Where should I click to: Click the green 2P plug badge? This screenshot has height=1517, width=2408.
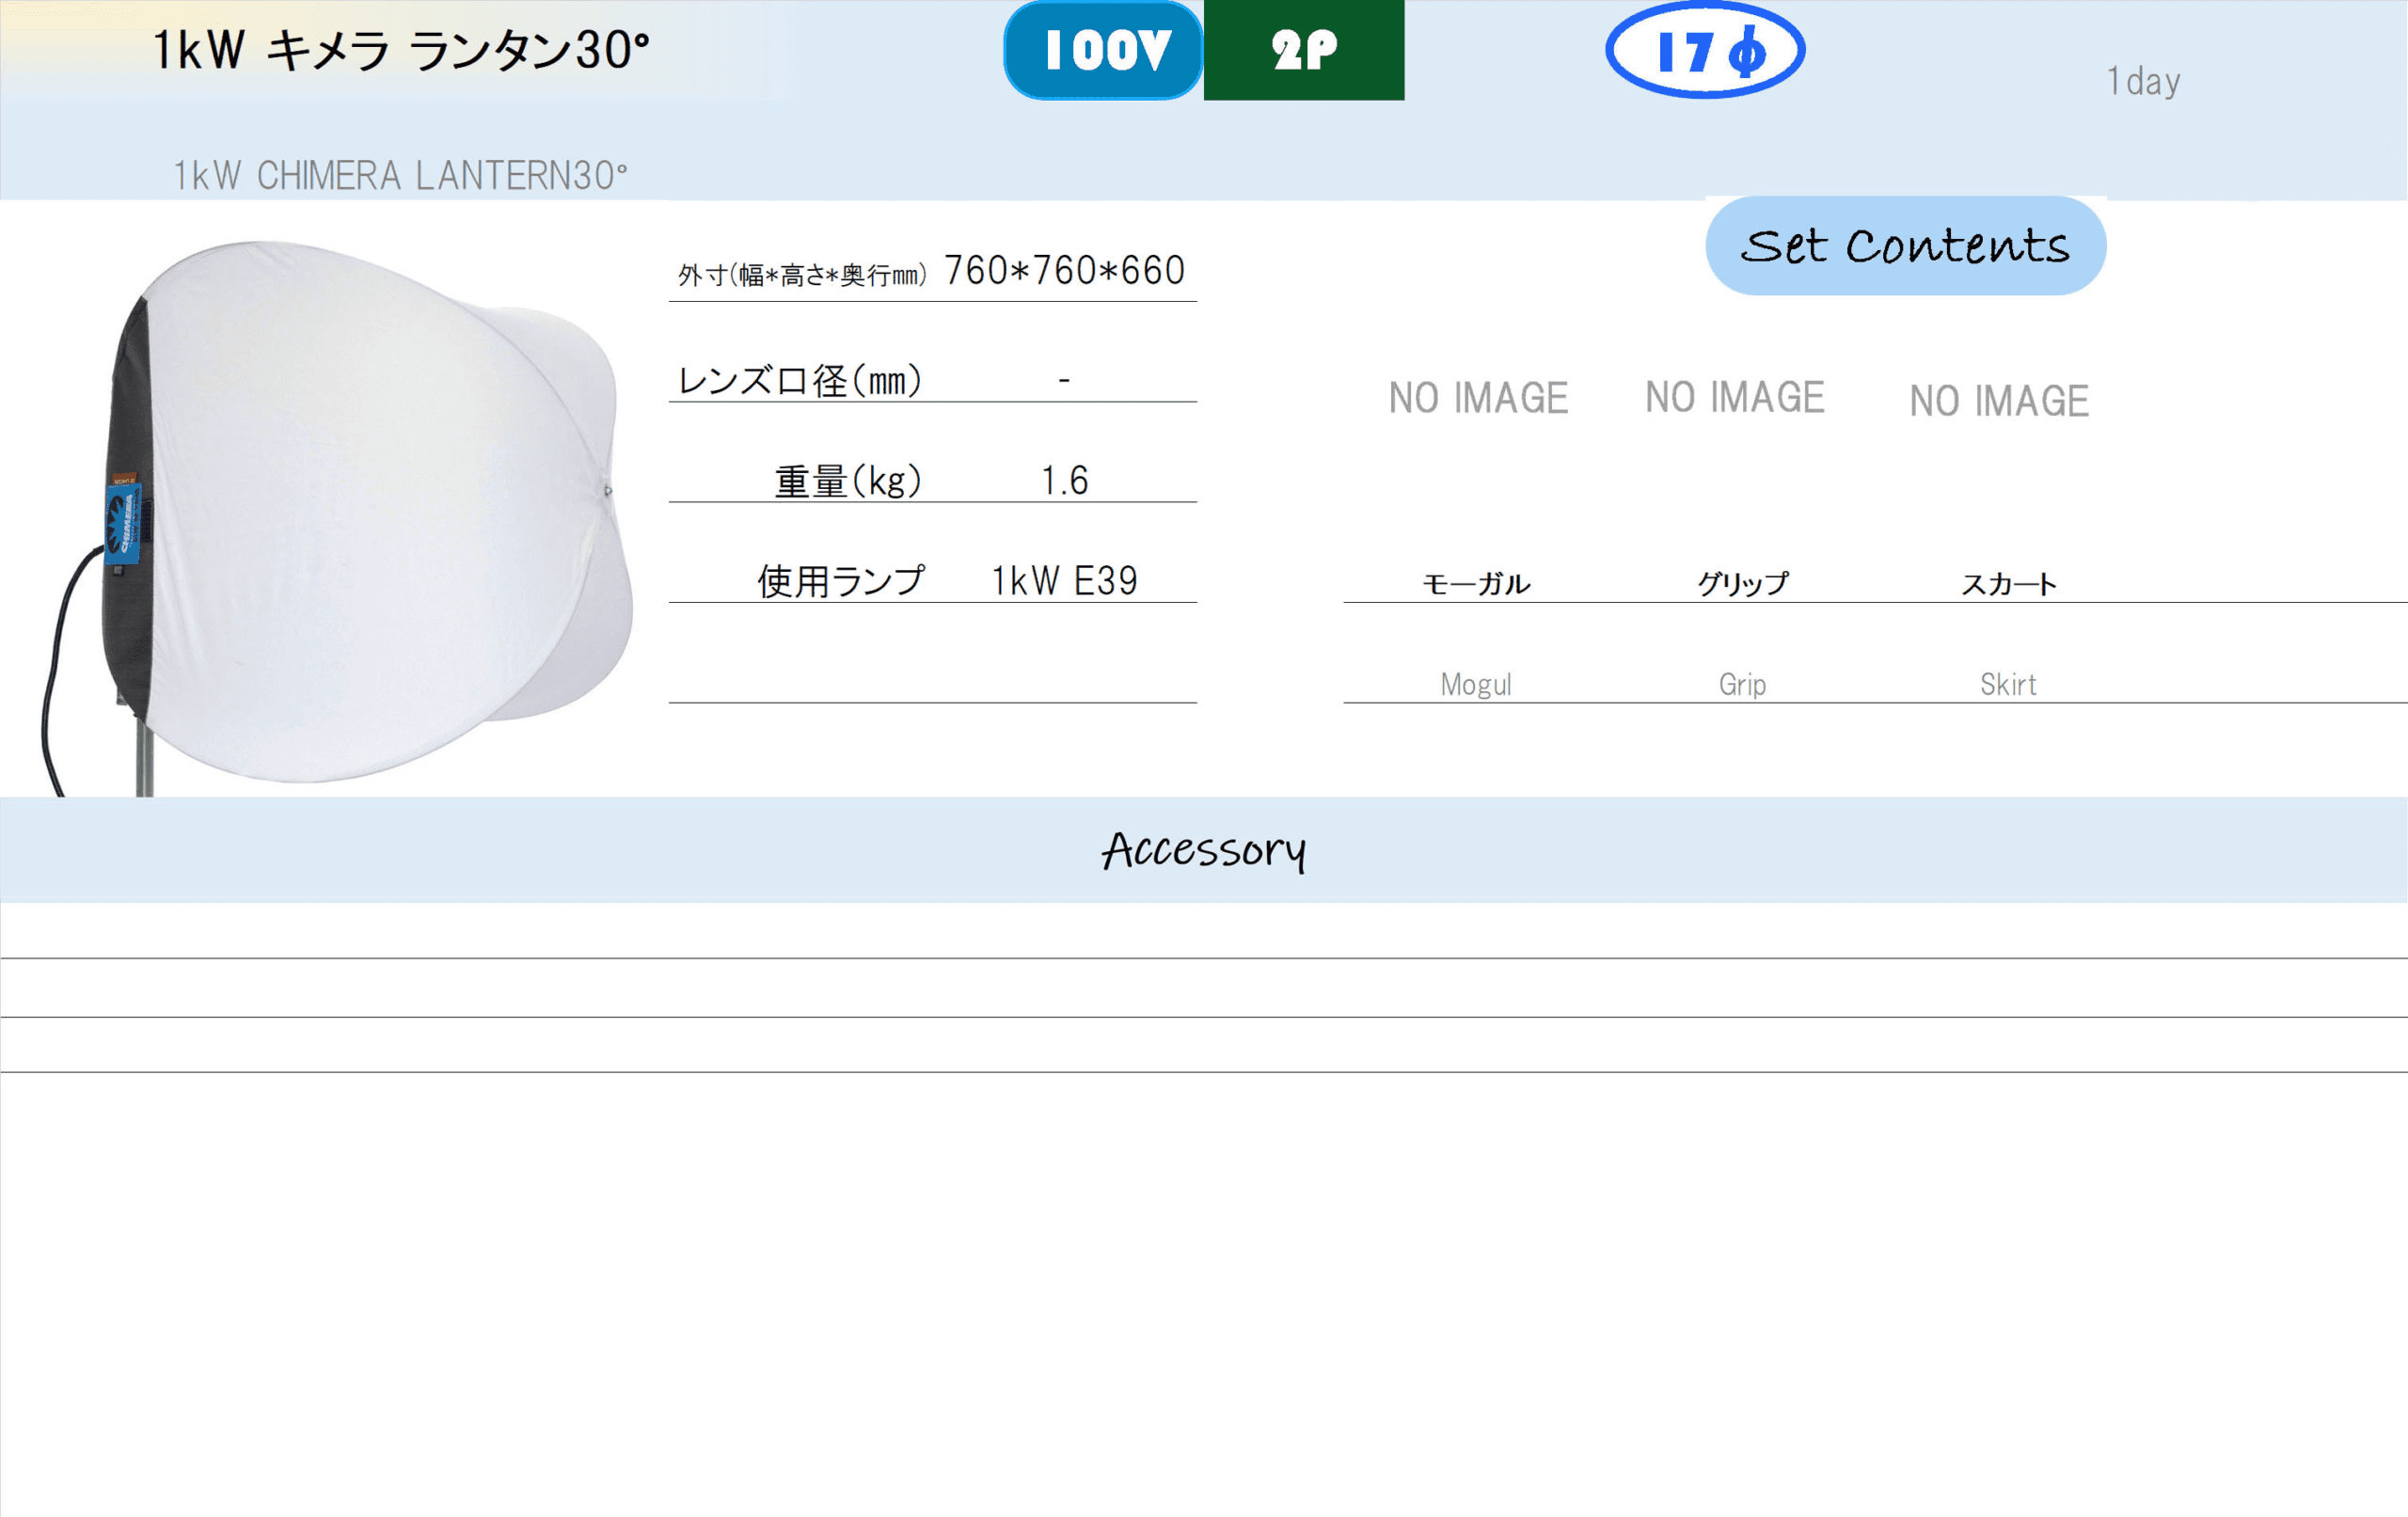1304,50
